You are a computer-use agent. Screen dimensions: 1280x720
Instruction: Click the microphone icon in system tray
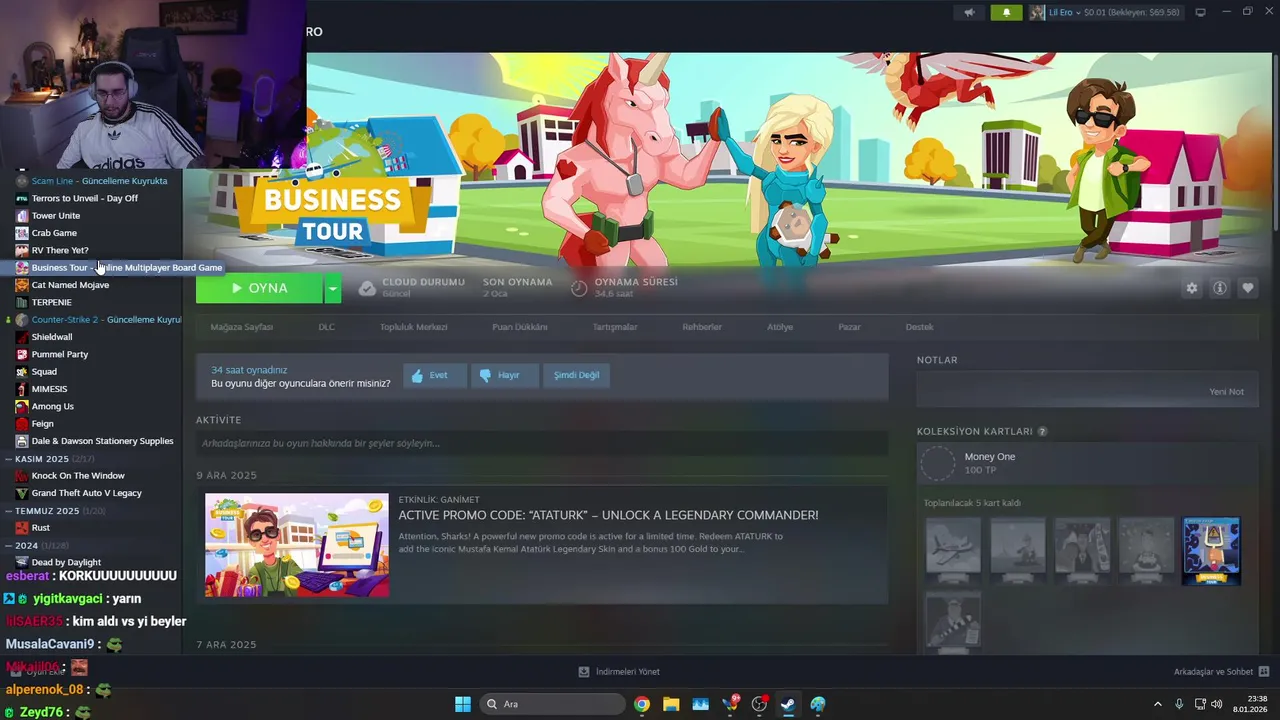tap(1179, 704)
